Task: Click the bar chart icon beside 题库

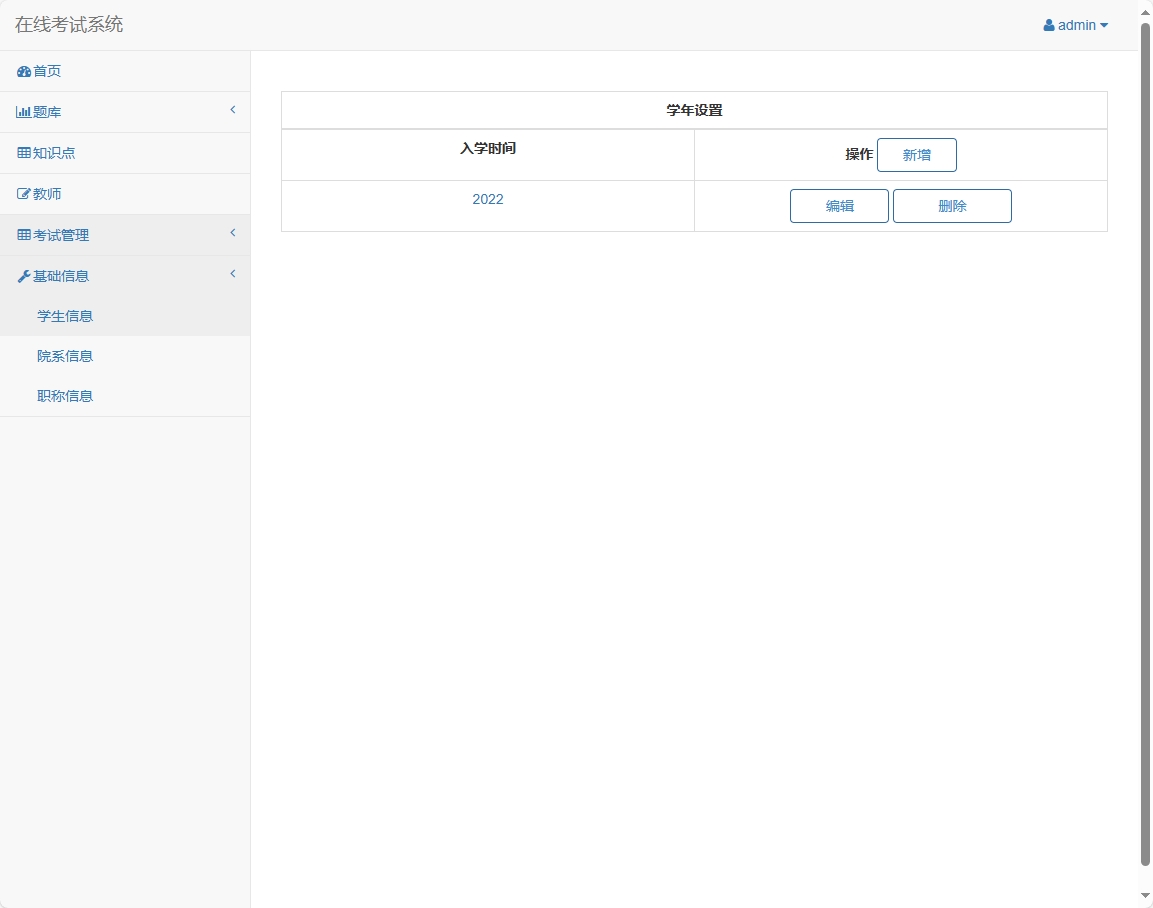Action: pos(24,112)
